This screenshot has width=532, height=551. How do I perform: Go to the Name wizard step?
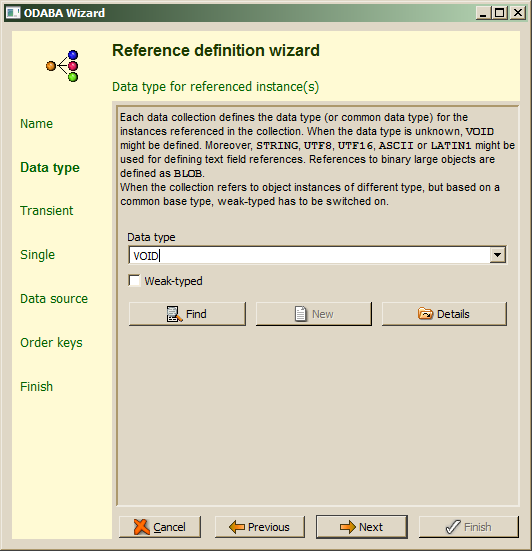(37, 124)
